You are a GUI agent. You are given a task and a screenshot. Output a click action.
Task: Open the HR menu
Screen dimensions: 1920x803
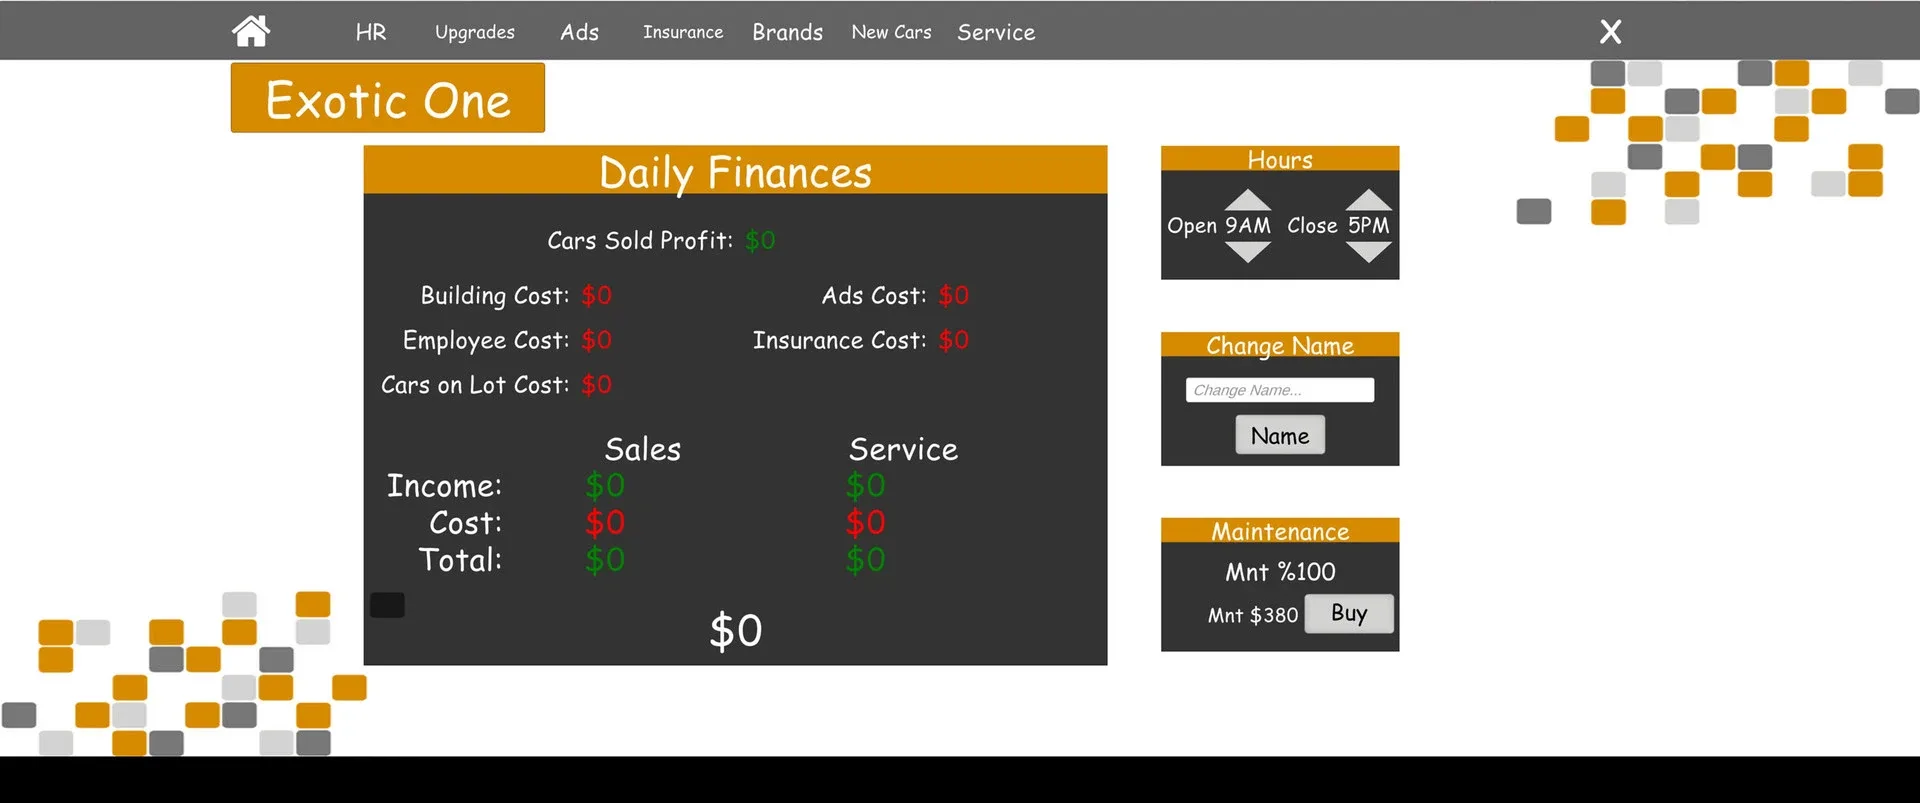(x=370, y=32)
